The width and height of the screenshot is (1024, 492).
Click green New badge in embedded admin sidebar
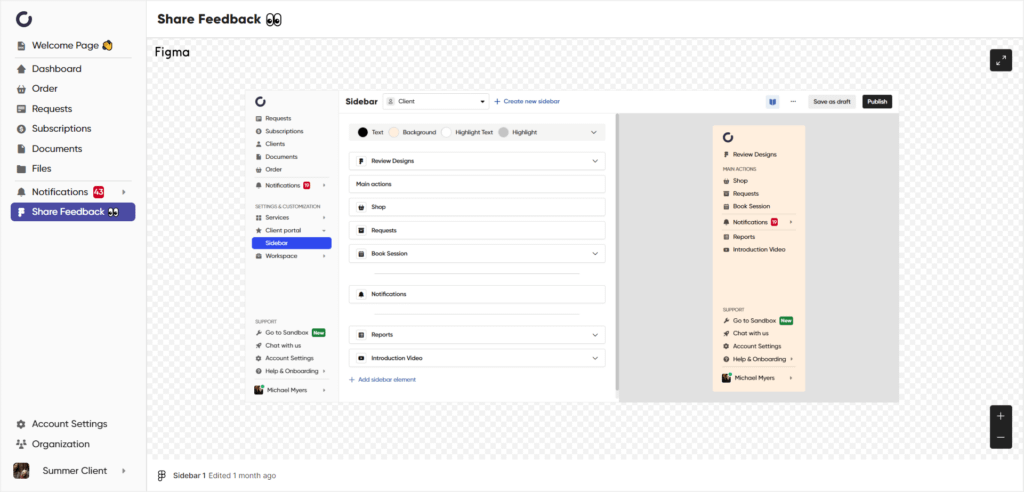[319, 333]
